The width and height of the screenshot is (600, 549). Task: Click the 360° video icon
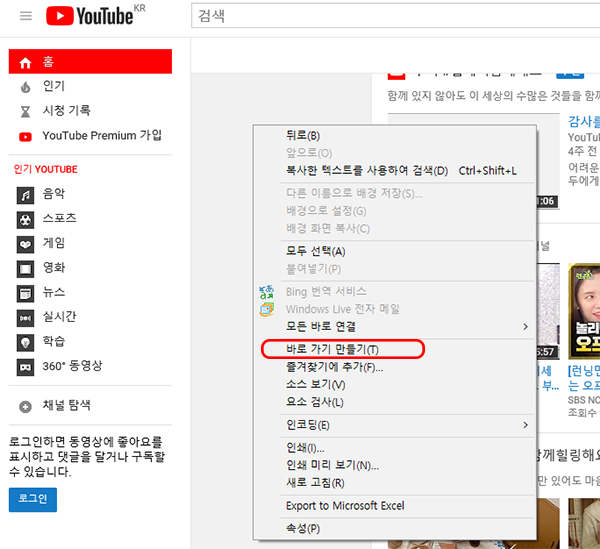coord(25,367)
